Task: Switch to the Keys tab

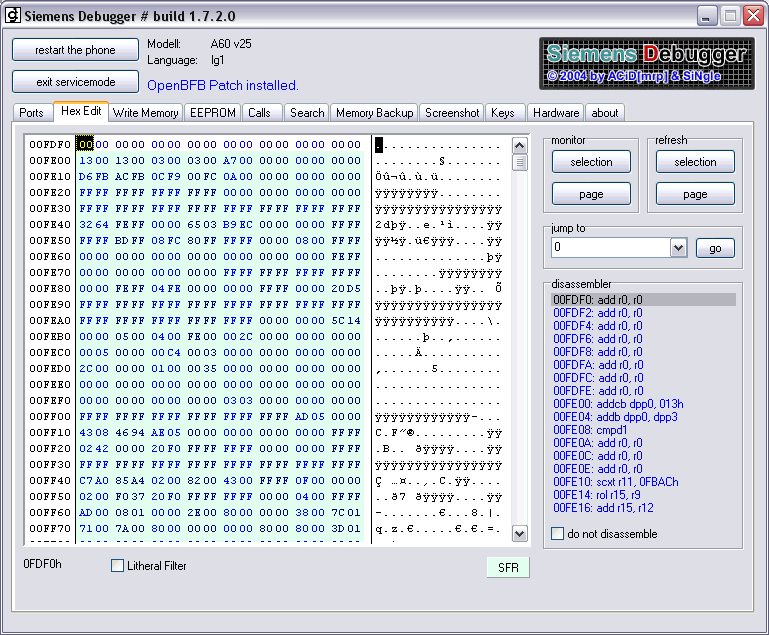Action: tap(503, 113)
